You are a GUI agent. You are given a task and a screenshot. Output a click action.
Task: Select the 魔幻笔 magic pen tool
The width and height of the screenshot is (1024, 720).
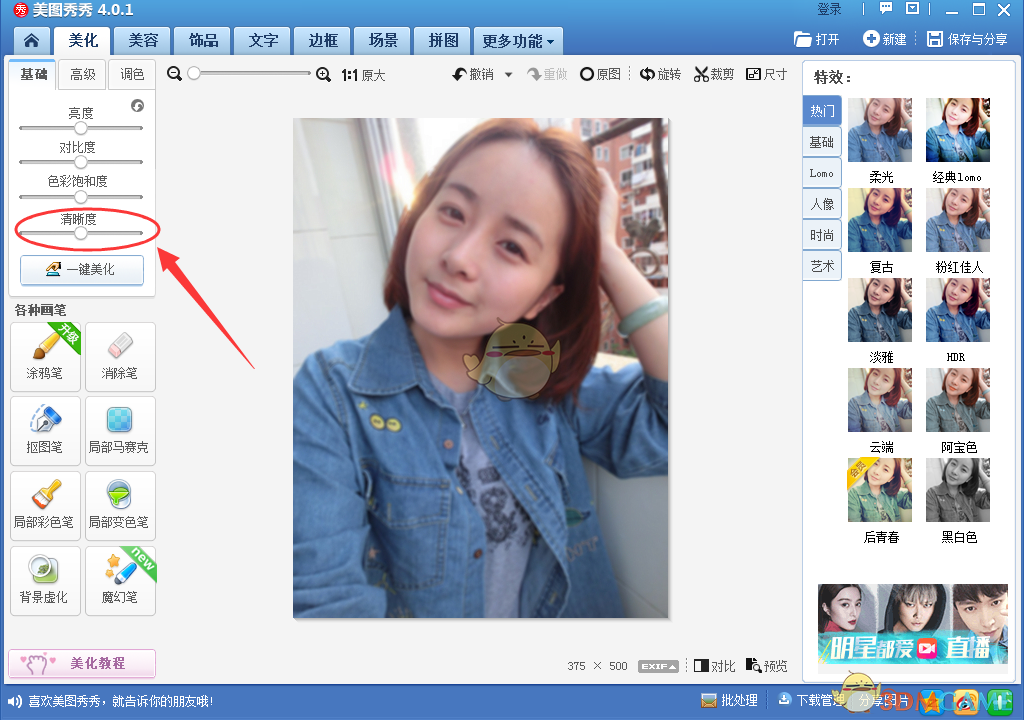(119, 580)
